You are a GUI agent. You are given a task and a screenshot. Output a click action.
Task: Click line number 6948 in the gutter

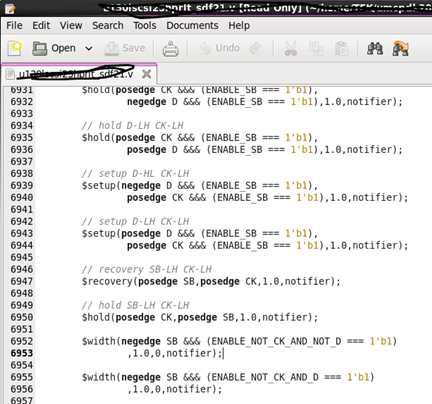22,293
